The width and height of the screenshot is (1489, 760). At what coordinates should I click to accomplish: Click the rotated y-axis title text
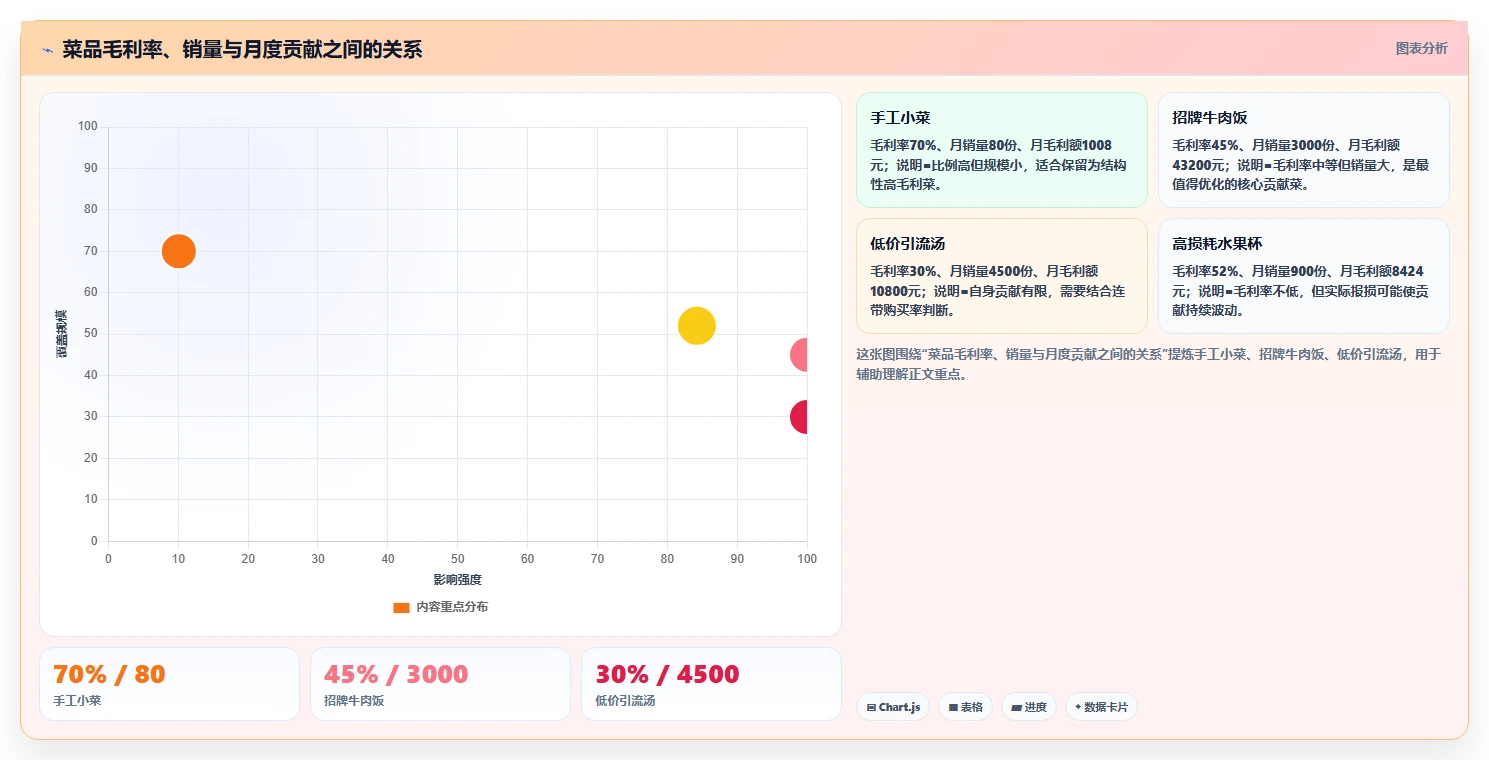61,334
